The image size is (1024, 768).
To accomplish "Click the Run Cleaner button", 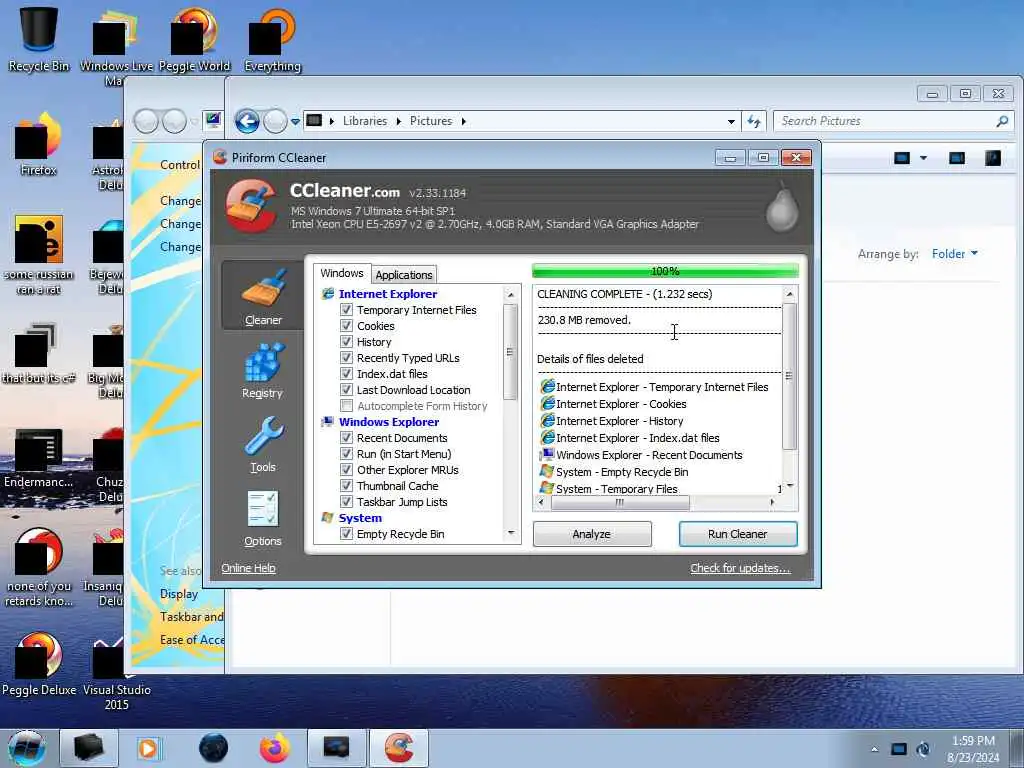I will click(x=738, y=534).
